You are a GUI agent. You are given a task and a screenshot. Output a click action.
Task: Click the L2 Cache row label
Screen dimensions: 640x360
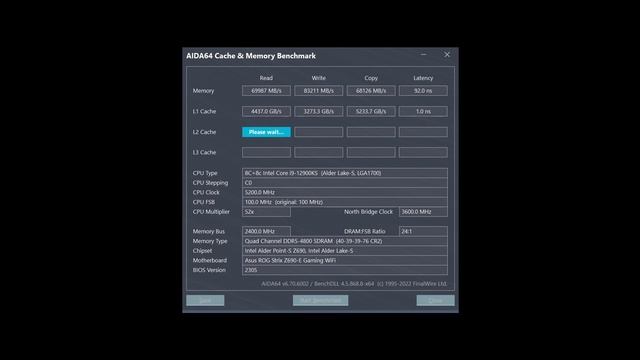pyautogui.click(x=204, y=132)
